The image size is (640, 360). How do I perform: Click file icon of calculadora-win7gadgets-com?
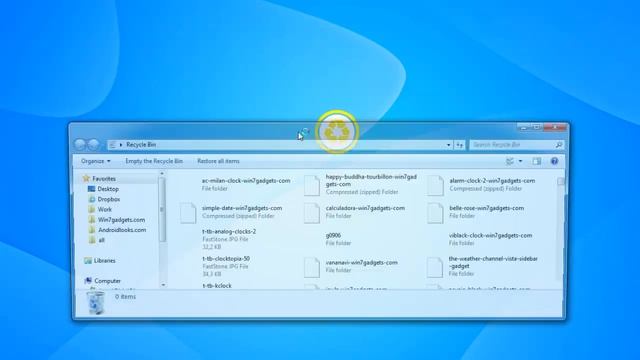click(x=312, y=213)
